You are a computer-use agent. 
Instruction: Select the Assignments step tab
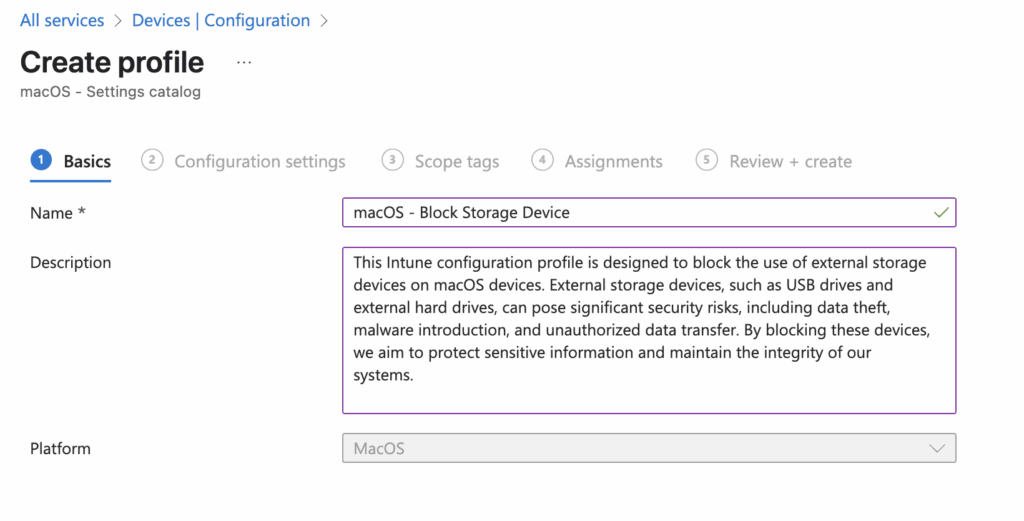point(613,161)
